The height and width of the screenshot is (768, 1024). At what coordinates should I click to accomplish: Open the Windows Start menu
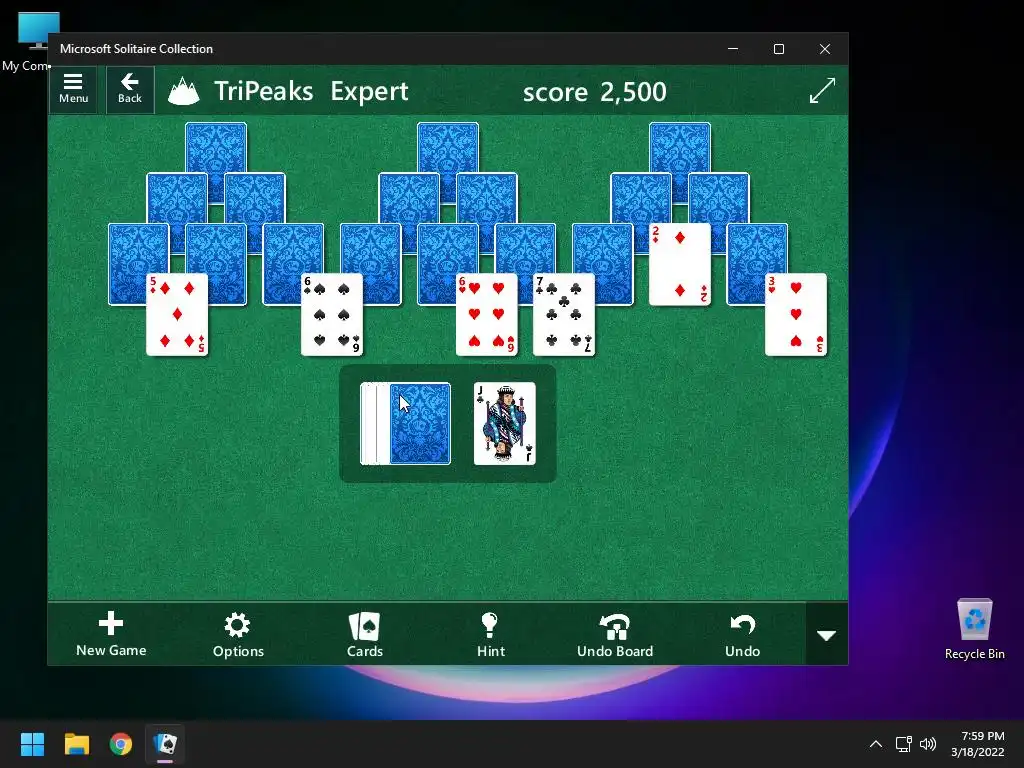(32, 744)
